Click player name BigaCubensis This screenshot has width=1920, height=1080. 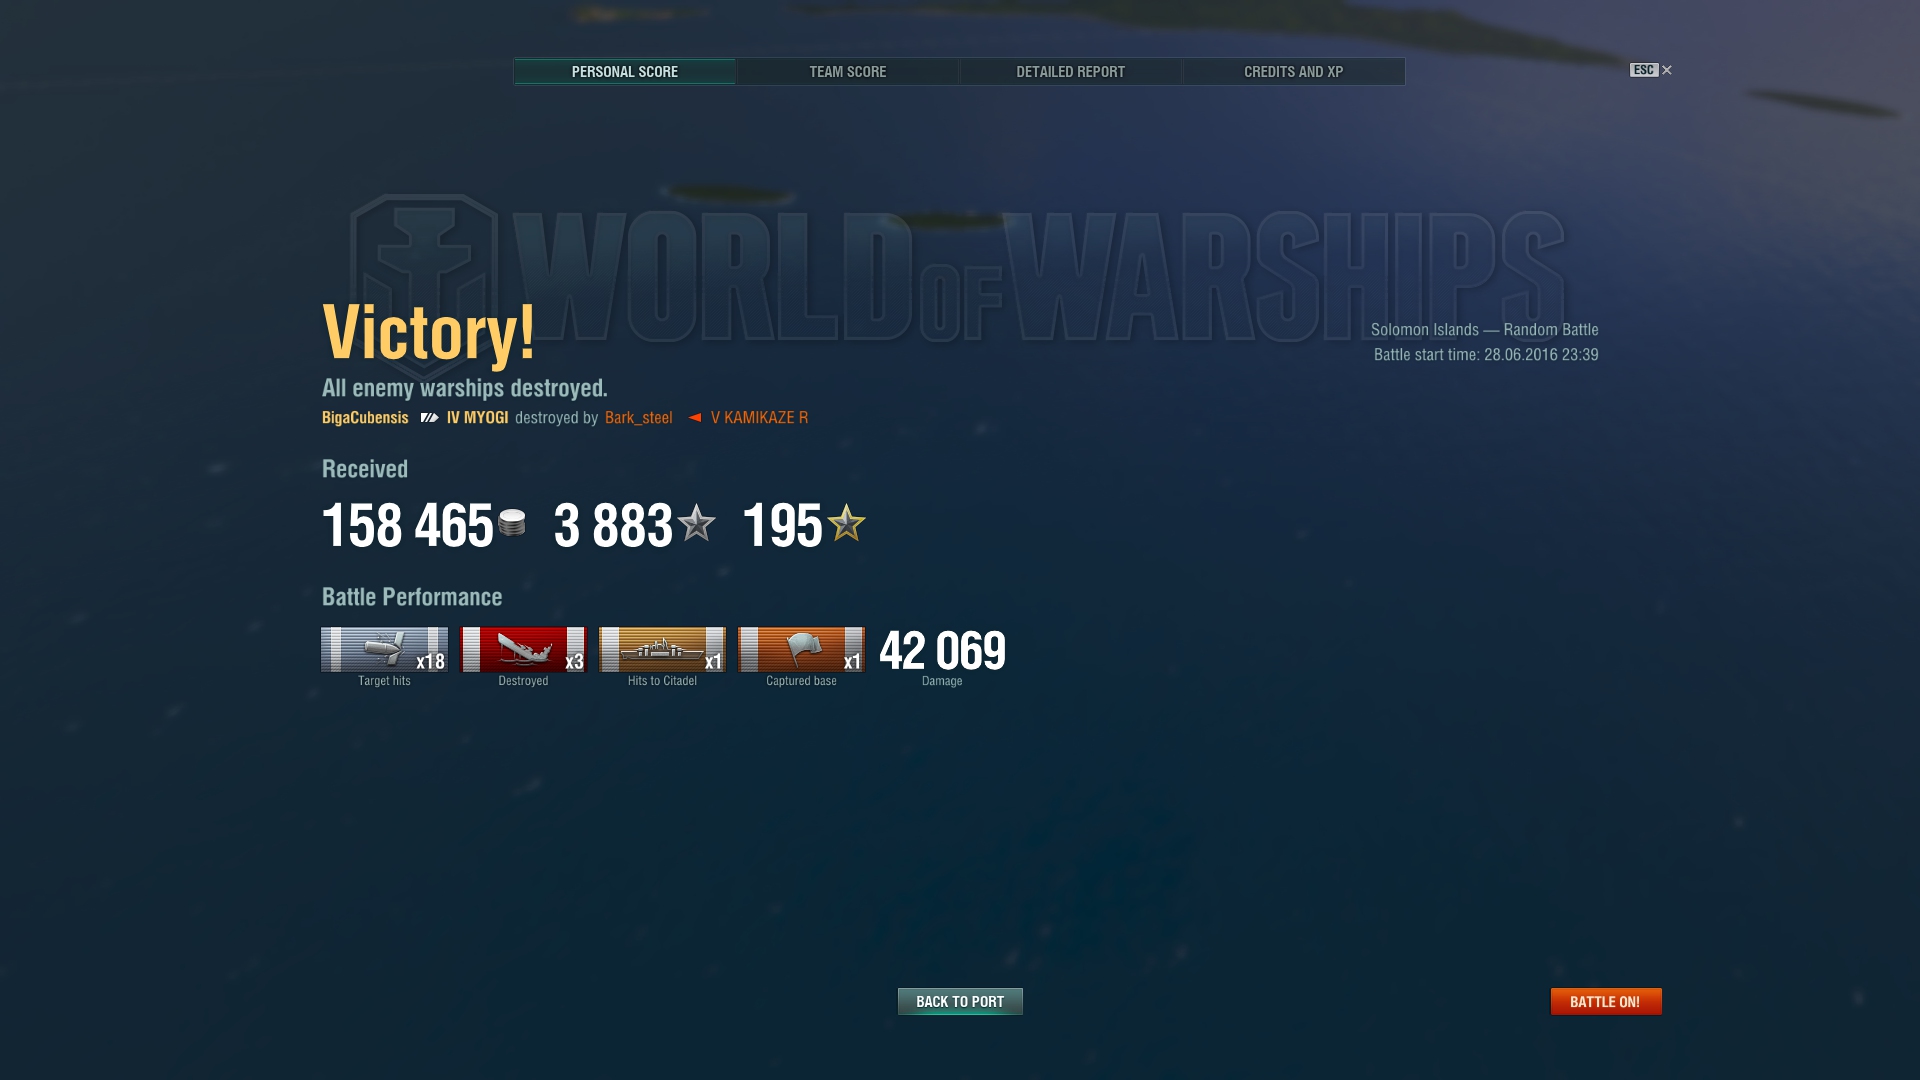point(365,418)
